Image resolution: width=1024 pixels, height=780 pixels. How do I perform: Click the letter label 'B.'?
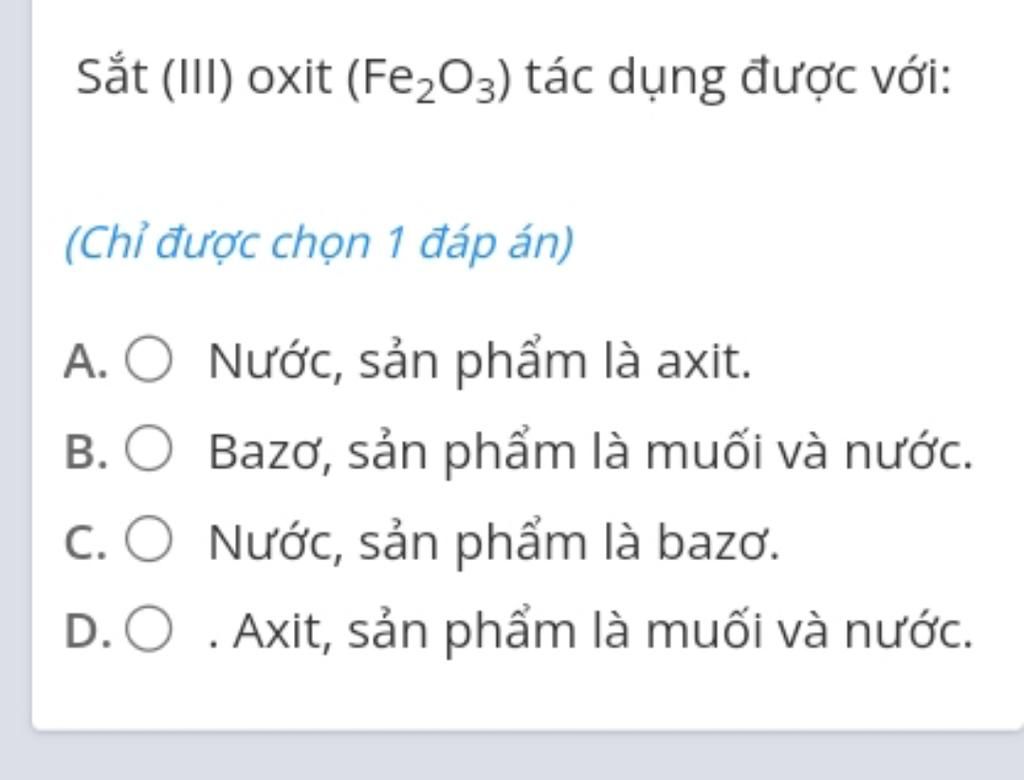click(86, 451)
